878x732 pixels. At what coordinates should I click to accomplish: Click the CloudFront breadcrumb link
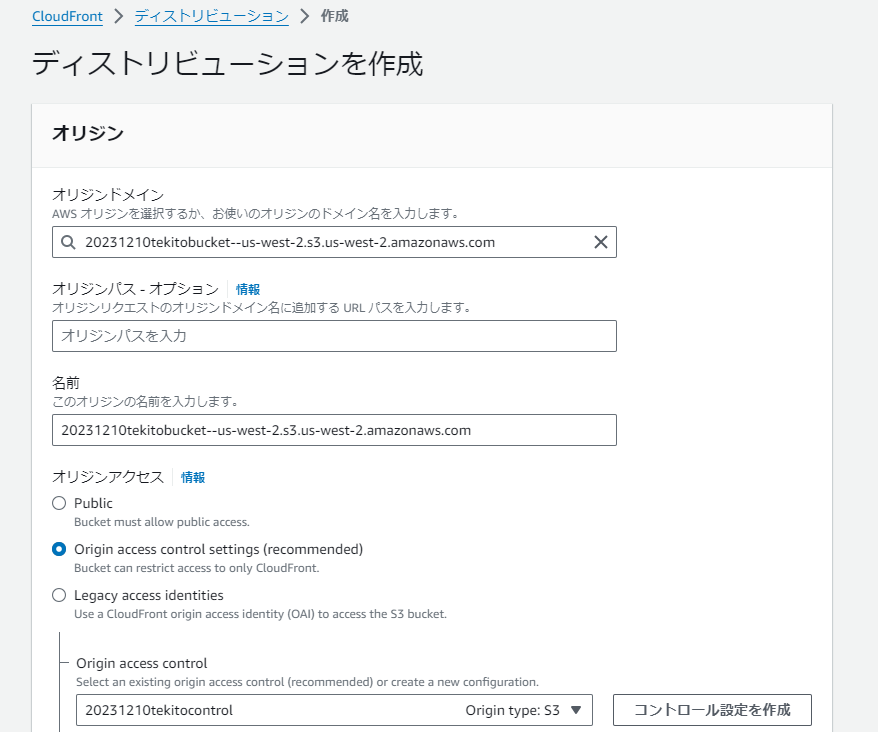tap(67, 16)
